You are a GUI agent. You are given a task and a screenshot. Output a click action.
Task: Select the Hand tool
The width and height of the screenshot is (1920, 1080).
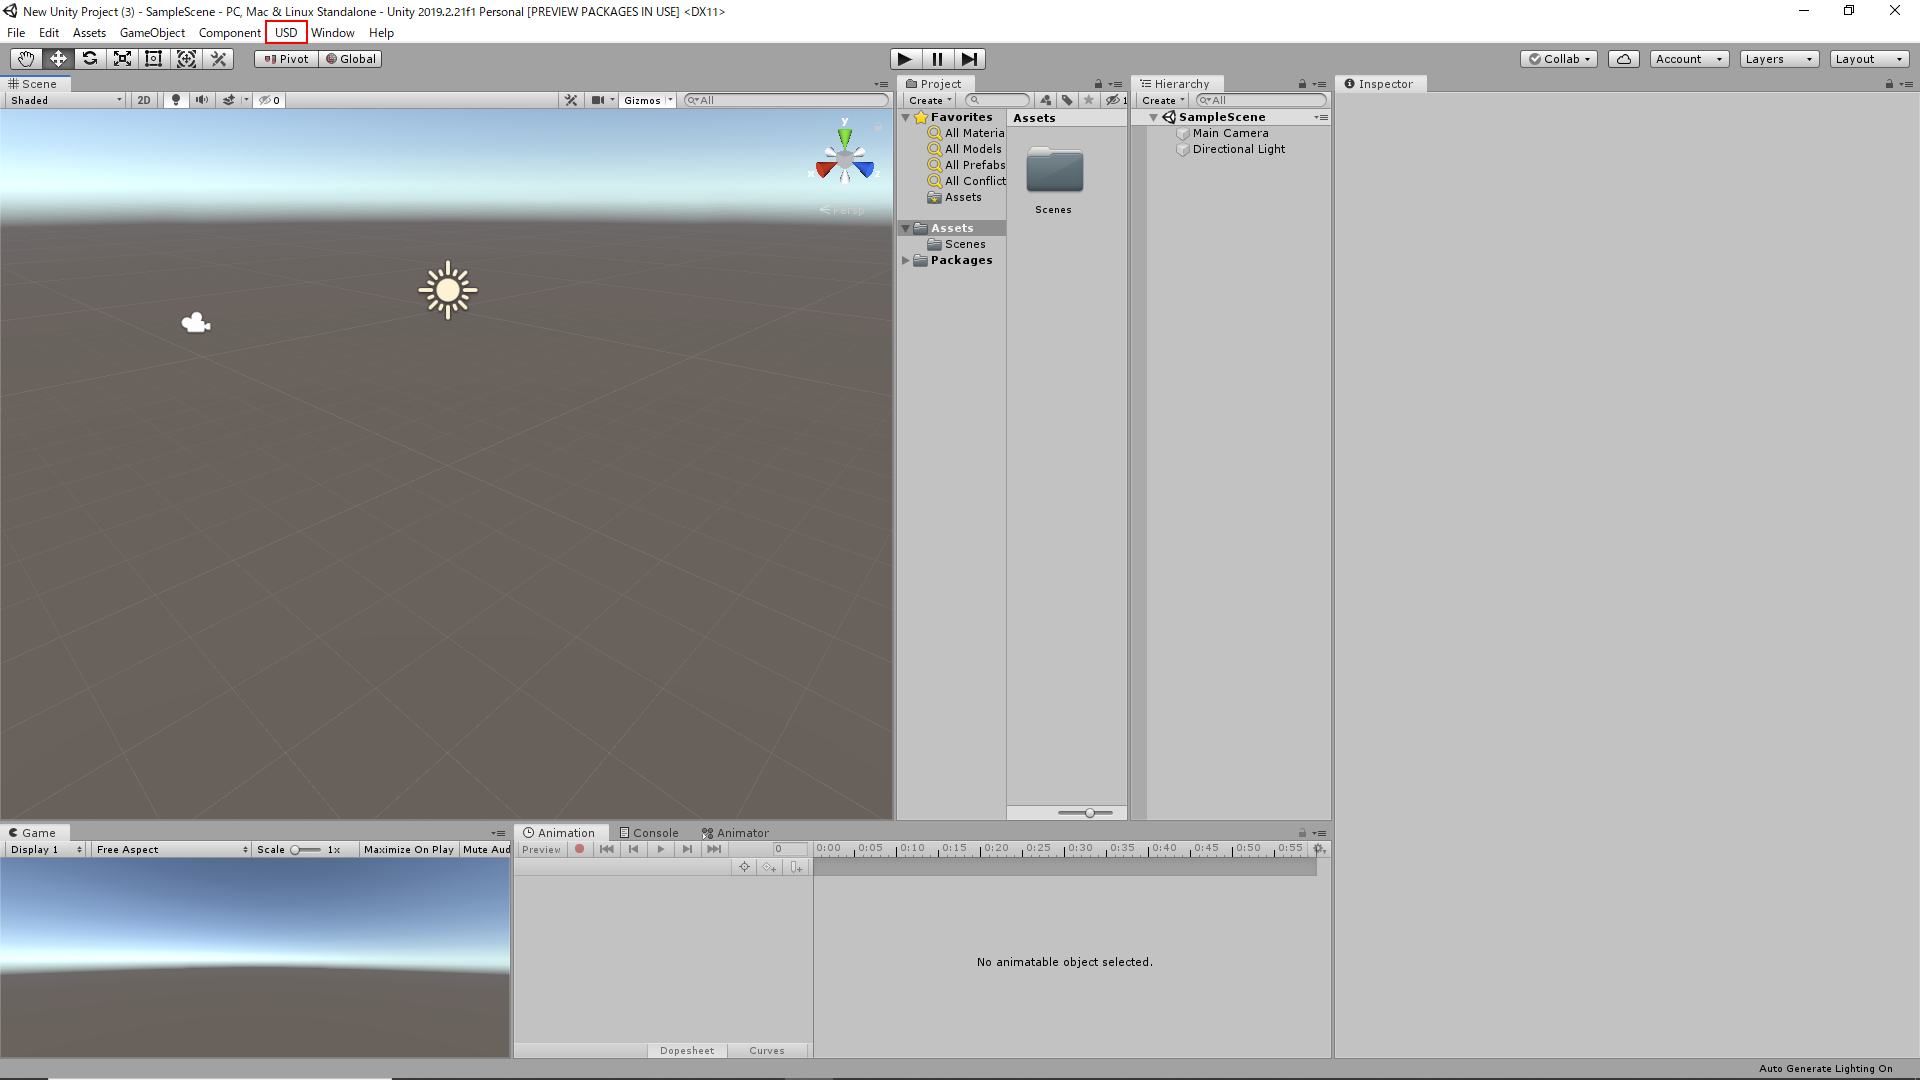point(26,59)
